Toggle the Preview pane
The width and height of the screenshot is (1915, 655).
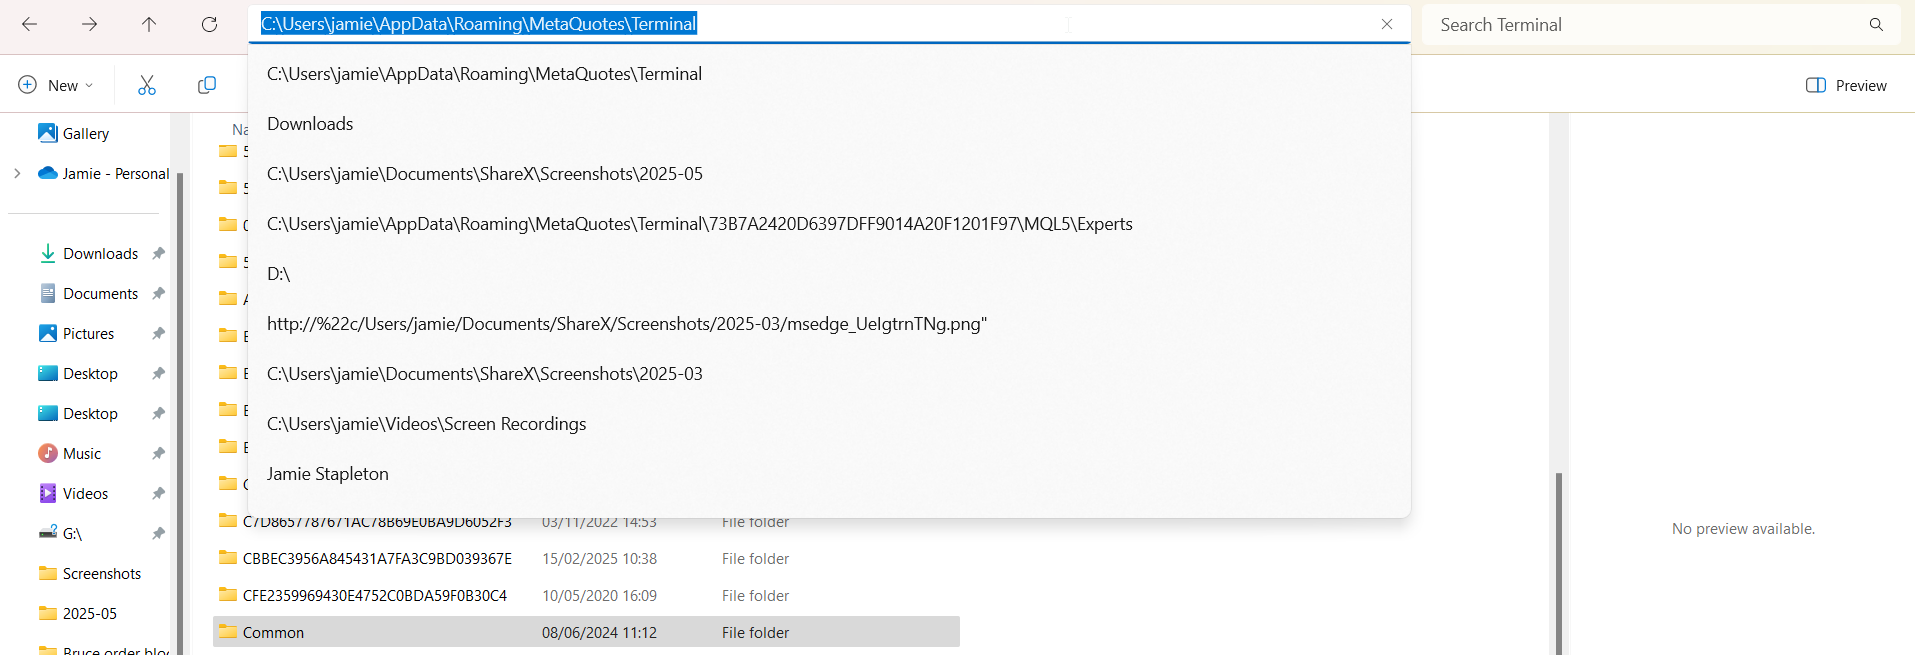[x=1846, y=85]
